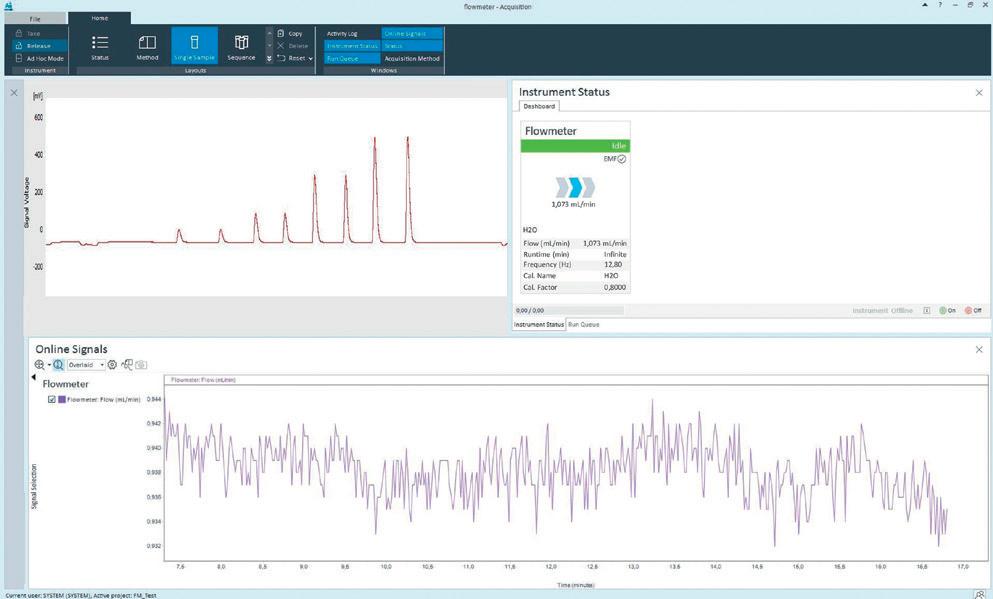Viewport: 993px width, 599px height.
Task: Click the Frequency (Hz) 12,80 value
Action: click(612, 265)
